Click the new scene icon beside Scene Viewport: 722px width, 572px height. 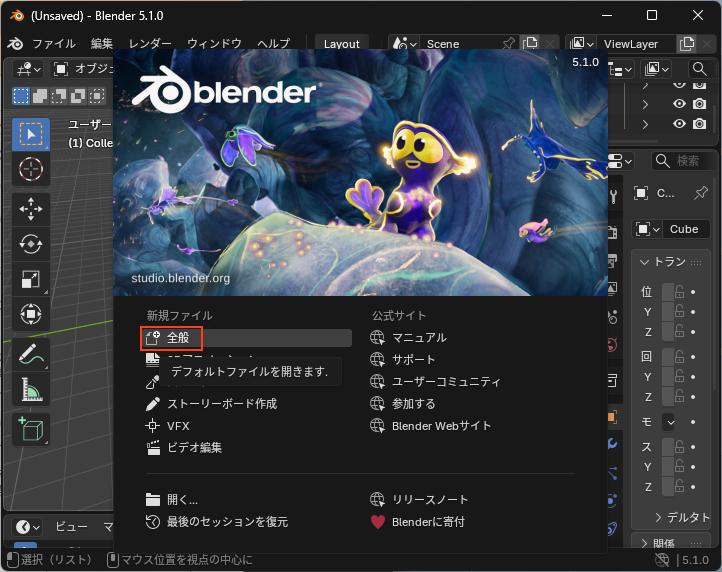[530, 44]
